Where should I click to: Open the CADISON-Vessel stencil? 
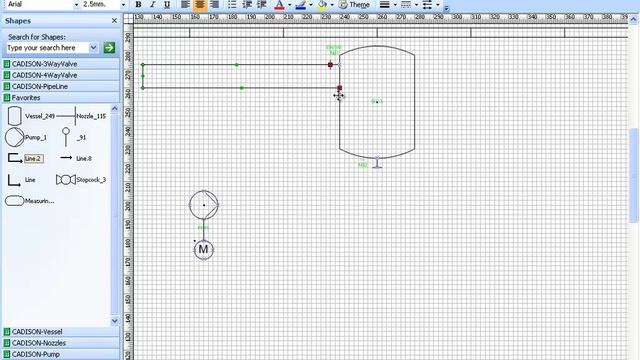61,332
